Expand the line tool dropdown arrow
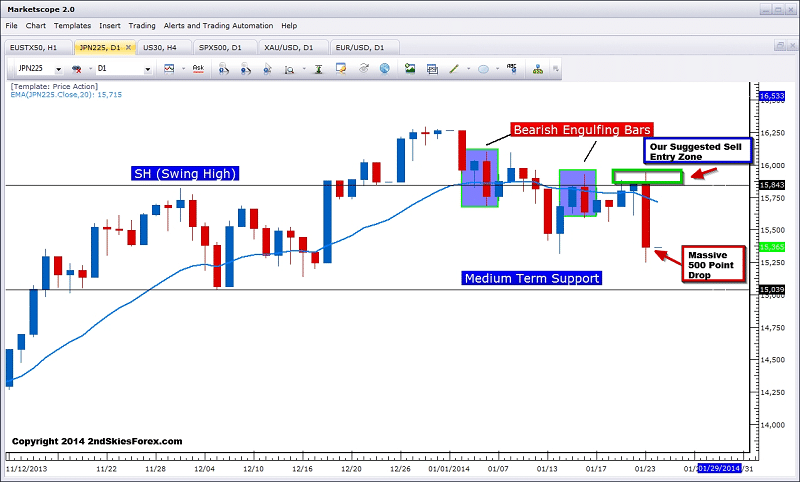The height and width of the screenshot is (482, 800). click(468, 69)
